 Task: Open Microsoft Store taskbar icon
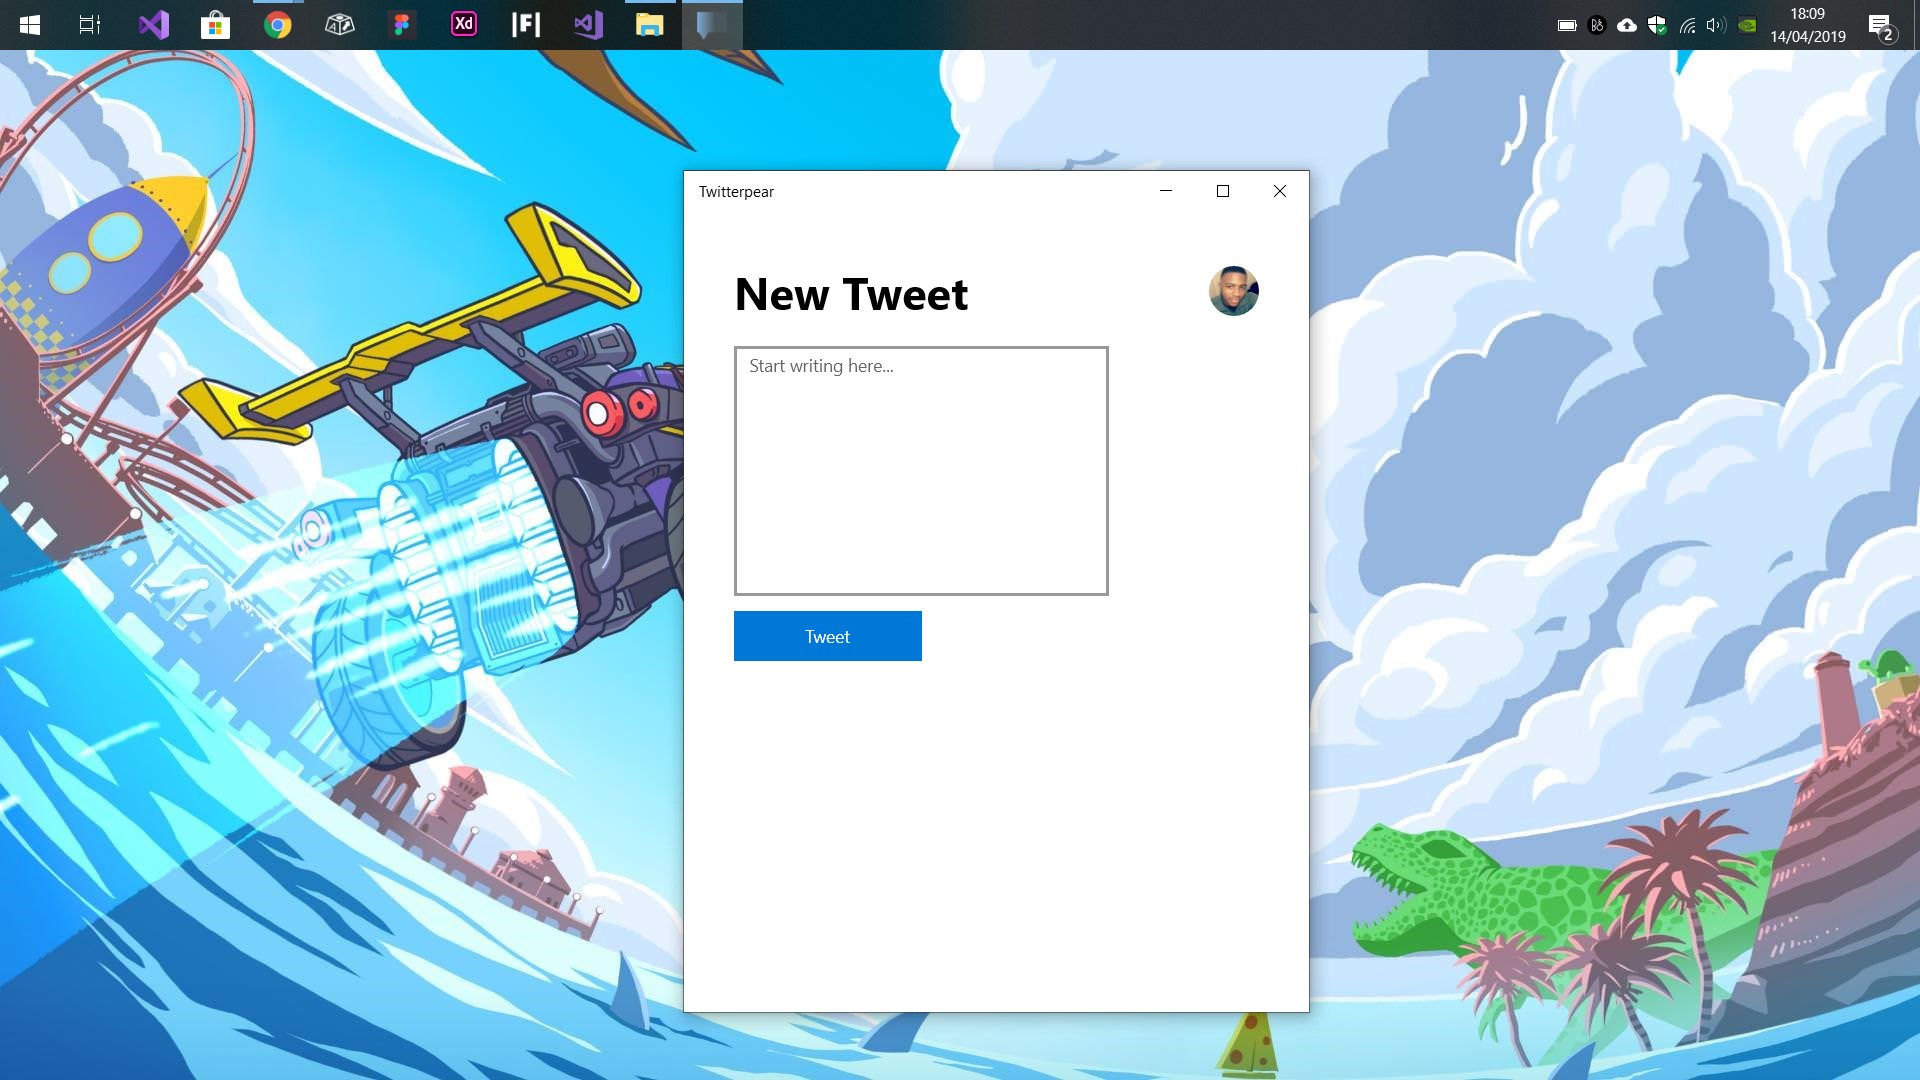pyautogui.click(x=215, y=25)
